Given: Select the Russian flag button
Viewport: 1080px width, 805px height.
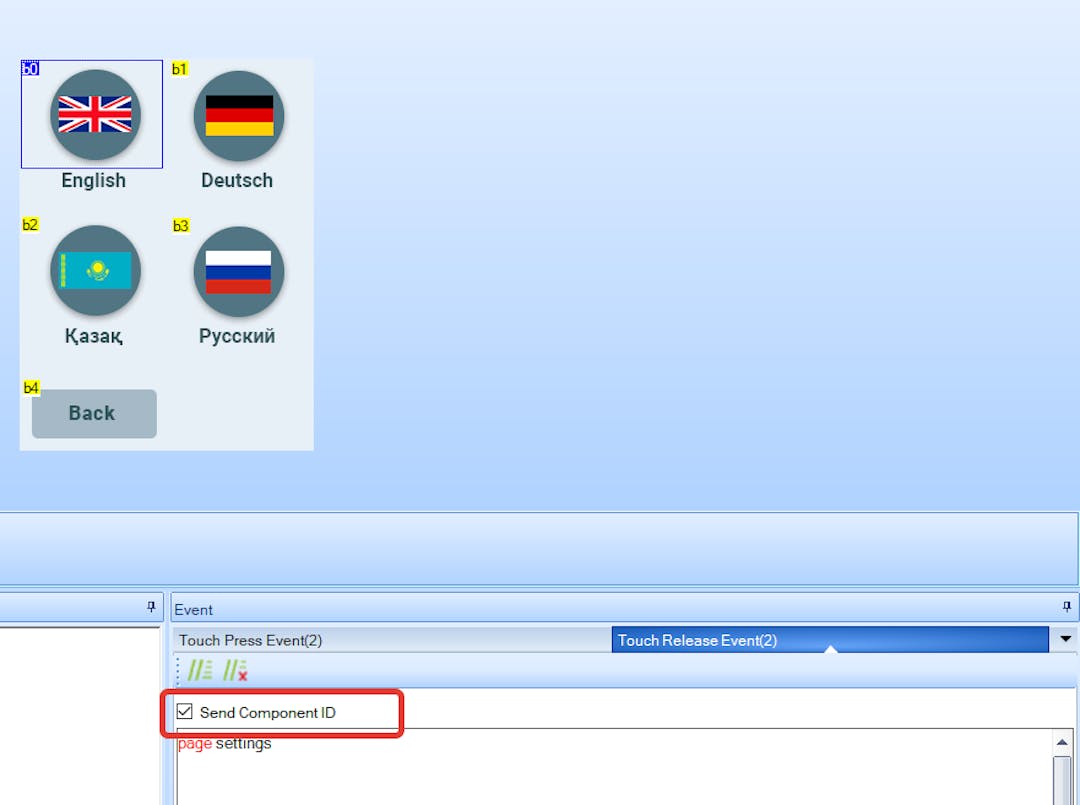Looking at the screenshot, I should coord(239,271).
